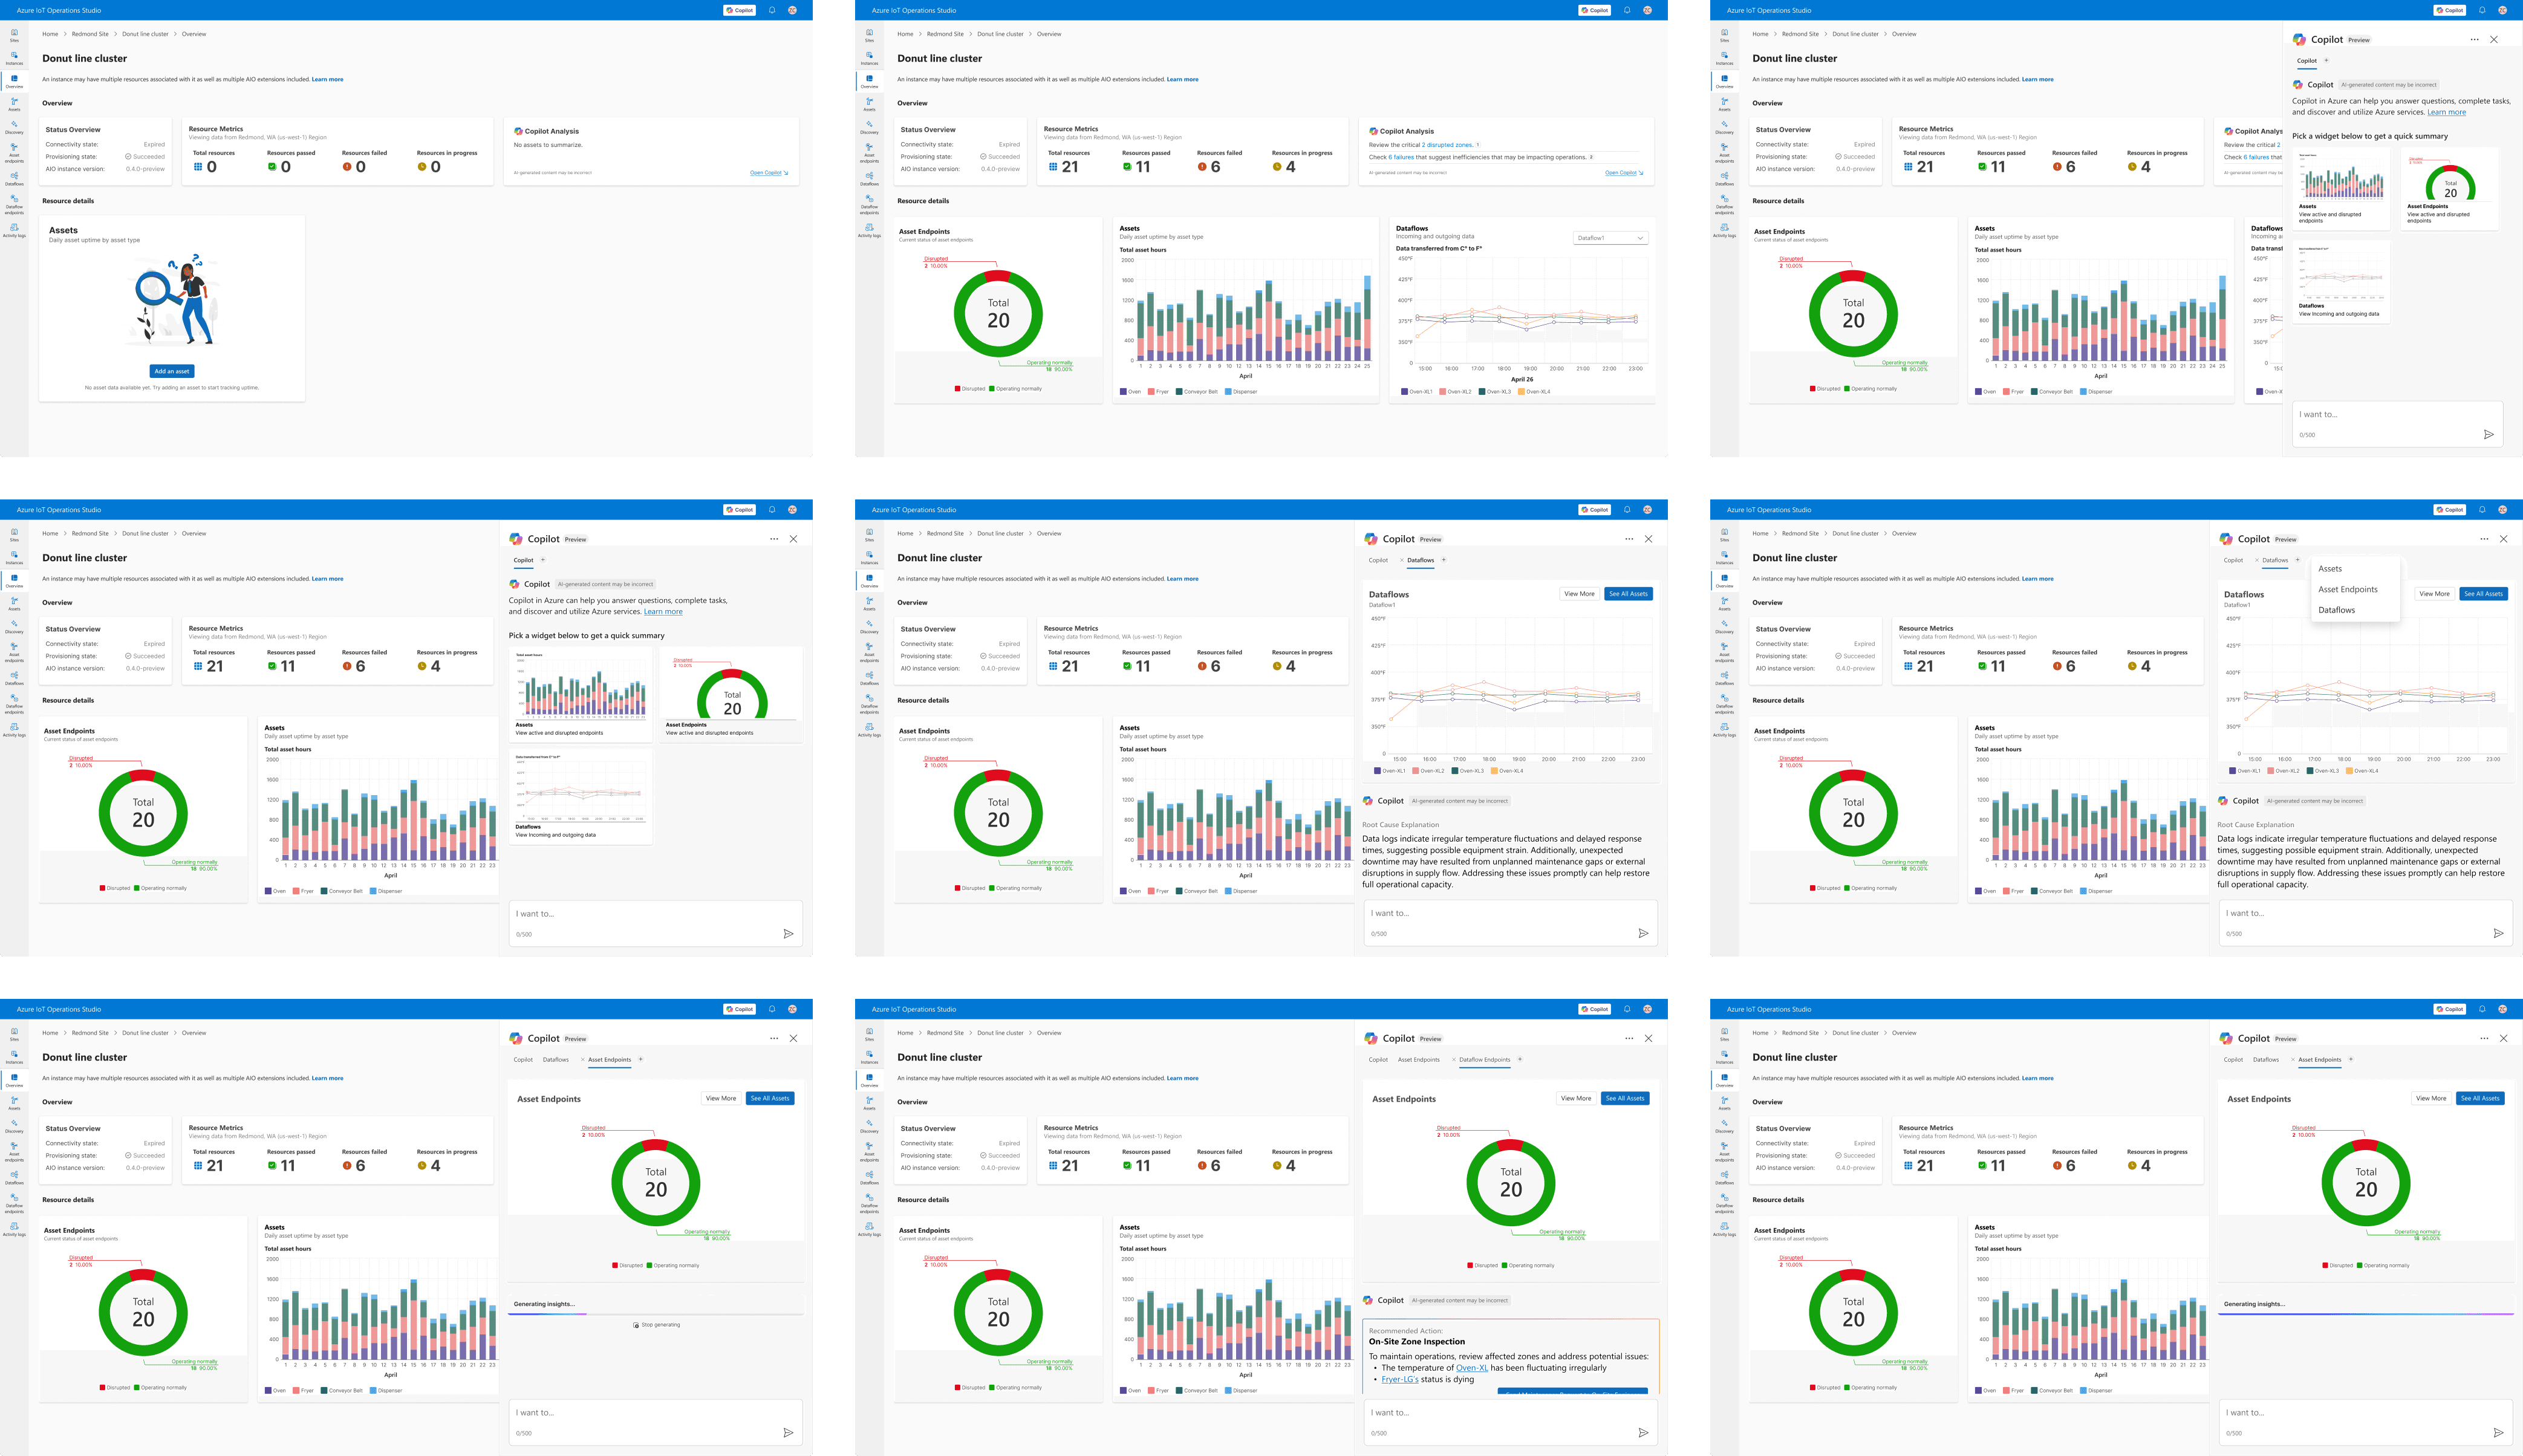The width and height of the screenshot is (2523, 1456).
Task: Choose Assets from the open tab menu
Action: coord(2330,569)
